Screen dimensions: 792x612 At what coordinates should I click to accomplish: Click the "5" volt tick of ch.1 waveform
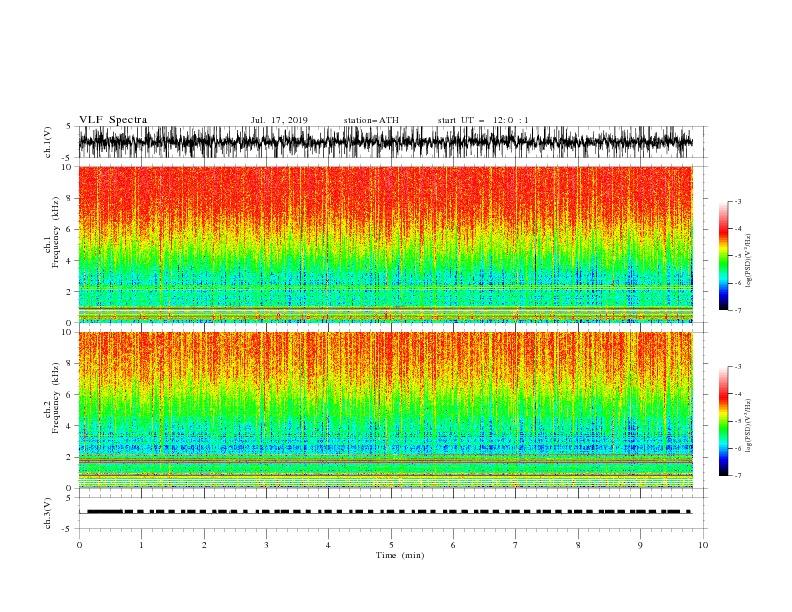(x=69, y=126)
